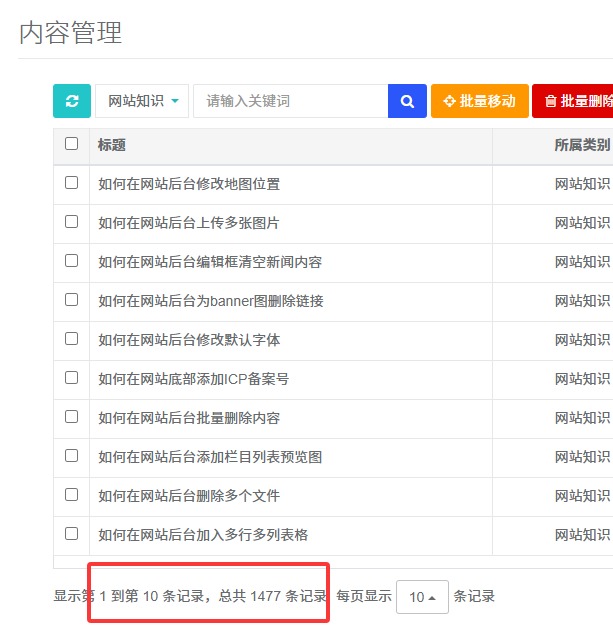Screen dimensions: 613x630
Task: Click the 所属类别 column header
Action: (581, 145)
